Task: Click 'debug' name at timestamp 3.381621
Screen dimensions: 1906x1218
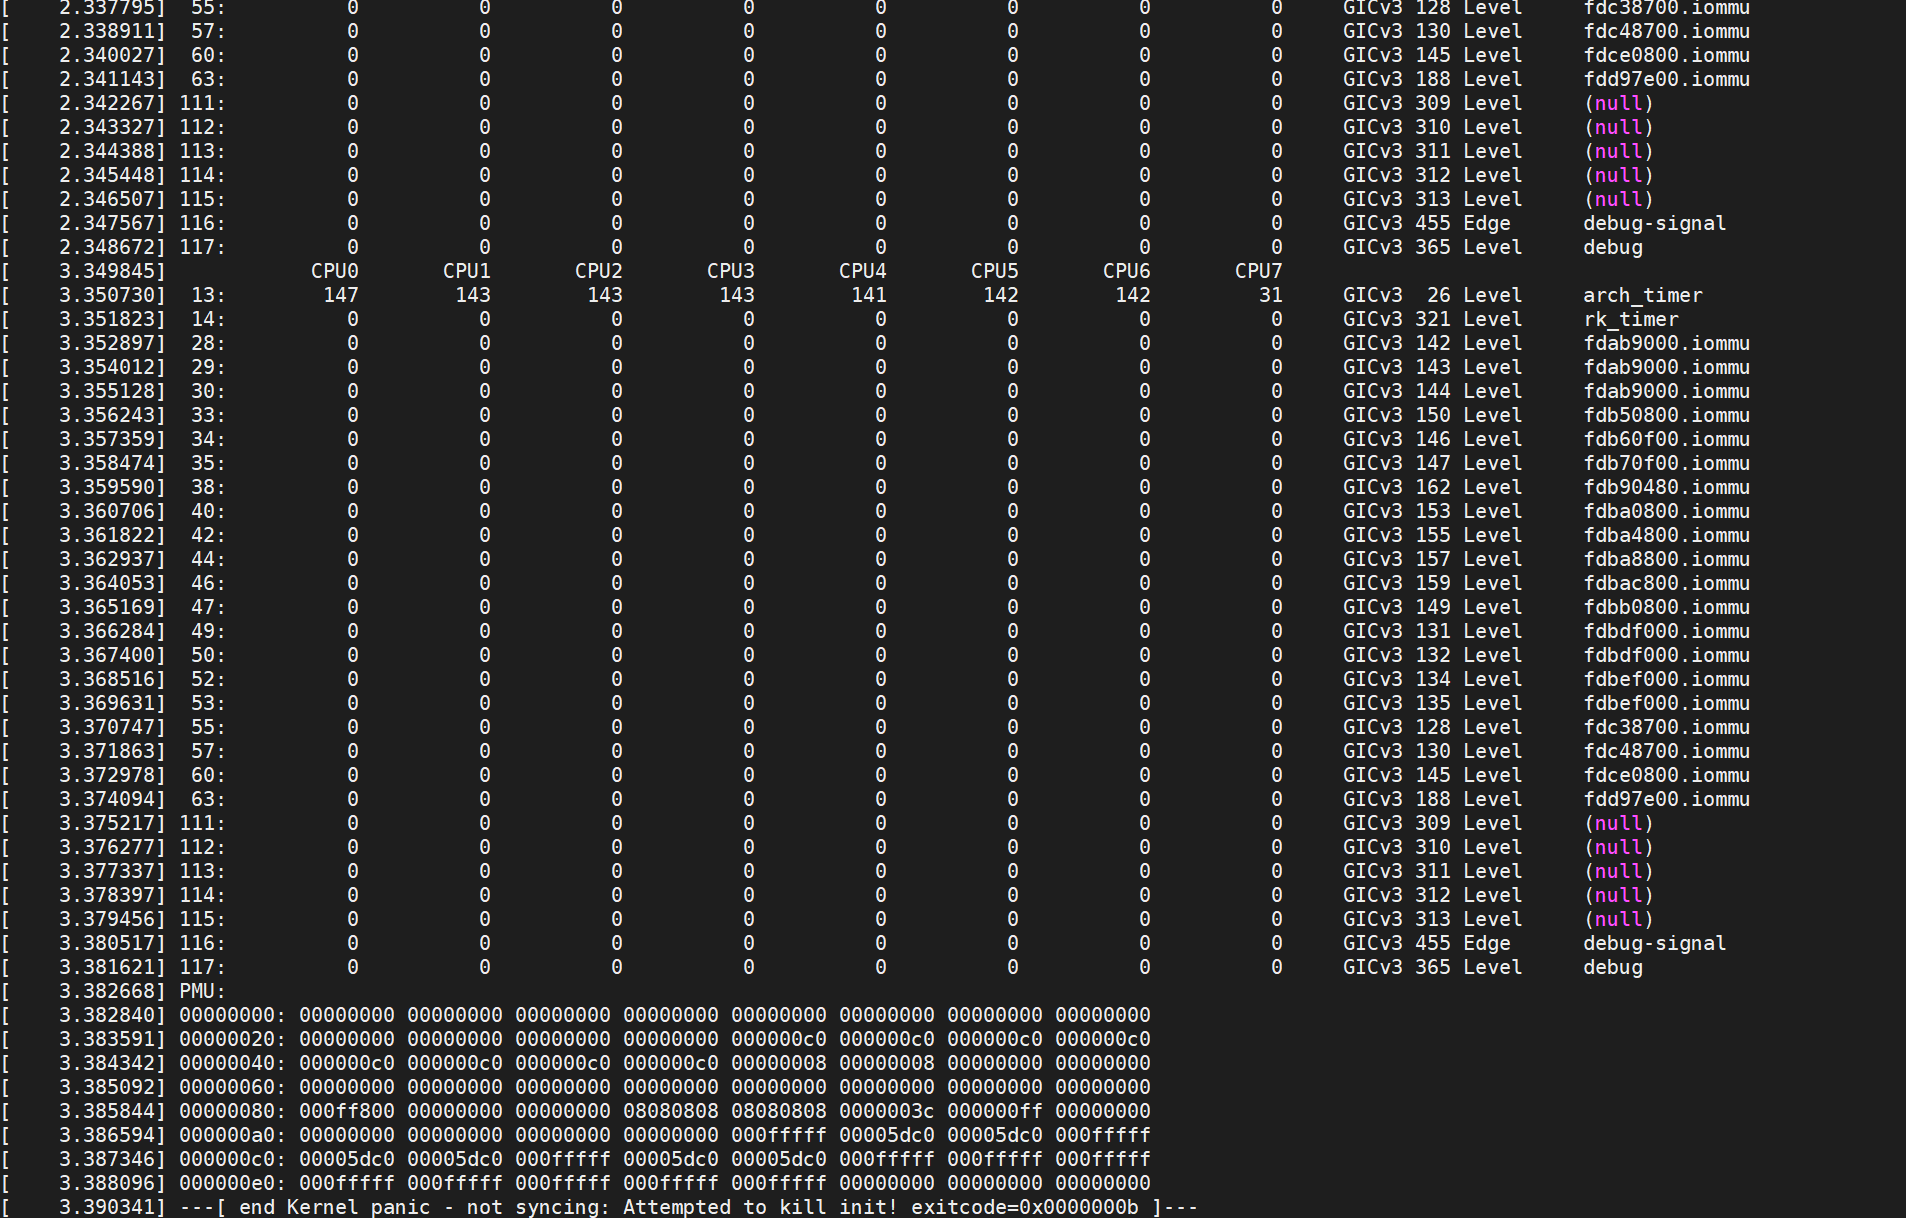Action: (1612, 967)
